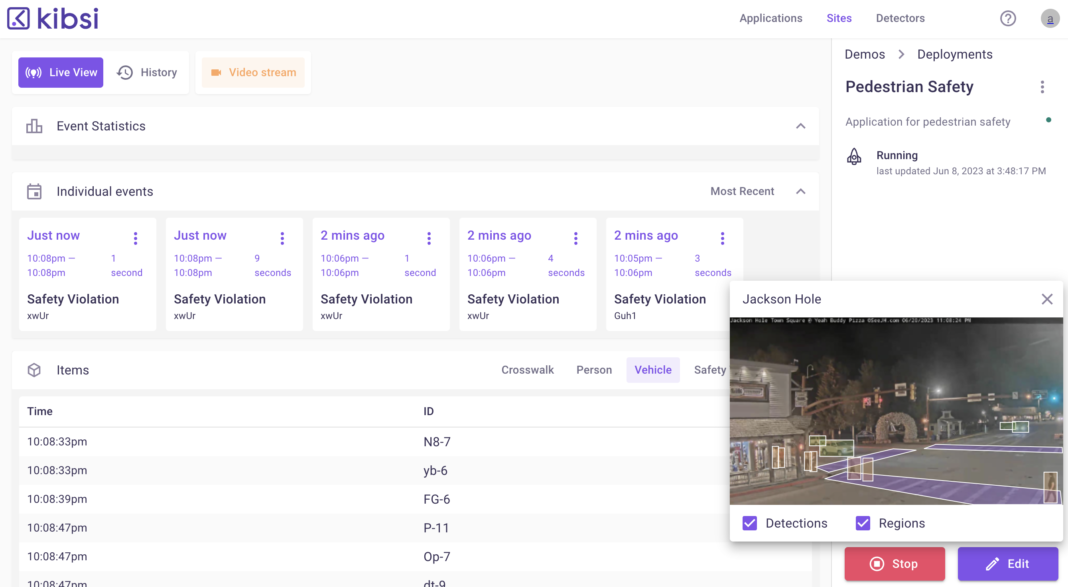Collapse the Event Statistics panel
This screenshot has width=1068, height=587.
(800, 126)
